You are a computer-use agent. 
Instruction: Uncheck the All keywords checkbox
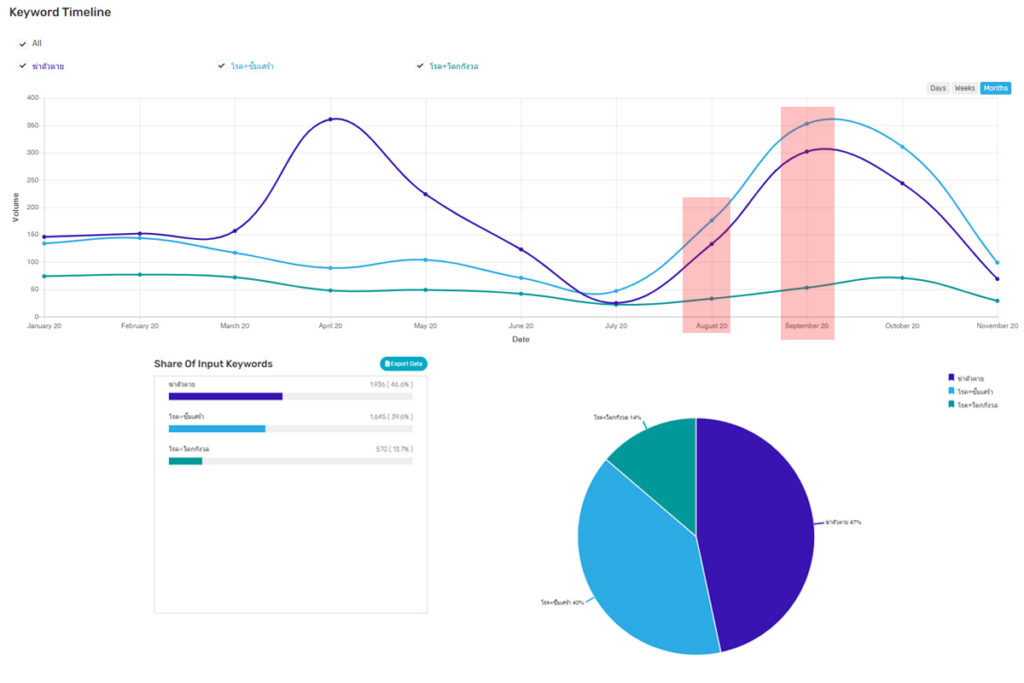23,44
